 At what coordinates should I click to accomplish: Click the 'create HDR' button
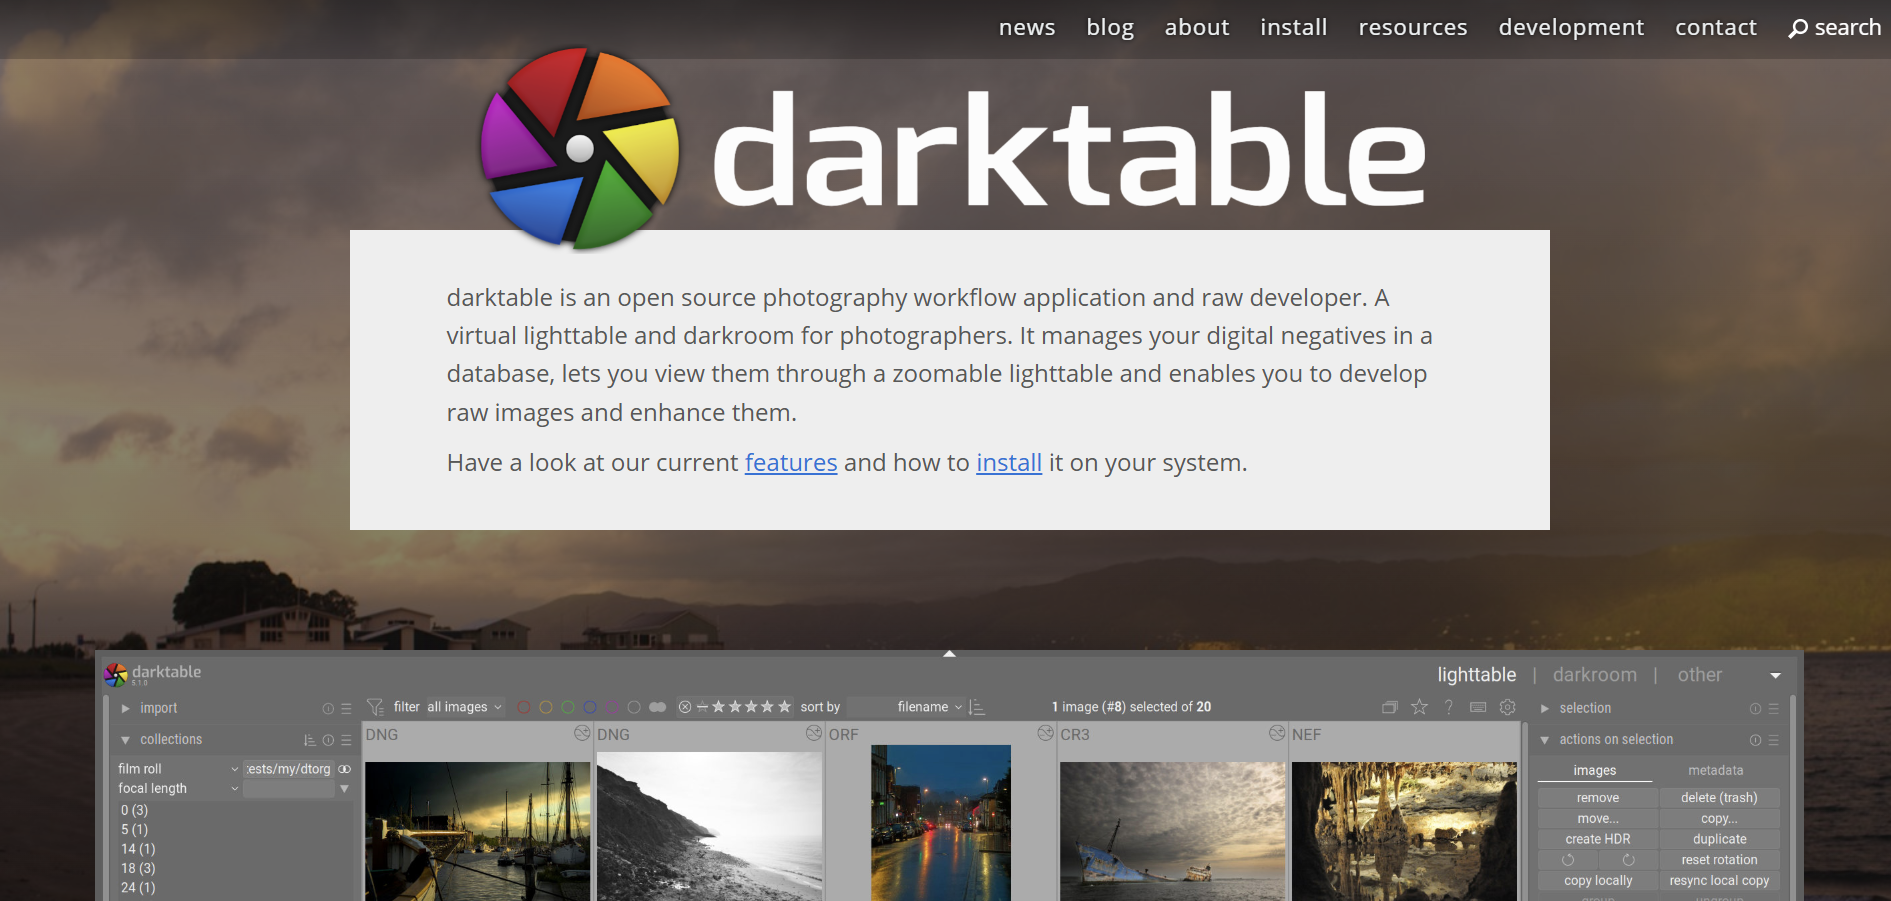[x=1598, y=839]
